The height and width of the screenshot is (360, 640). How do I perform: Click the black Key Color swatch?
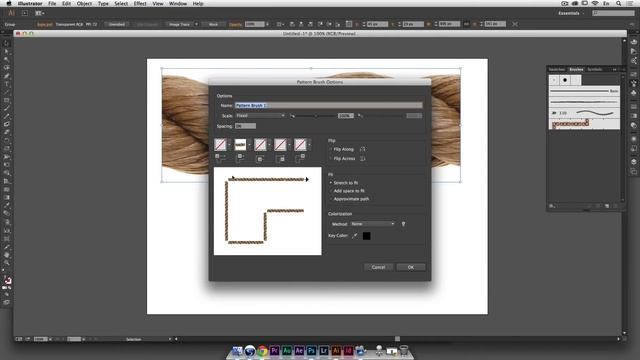pos(367,236)
